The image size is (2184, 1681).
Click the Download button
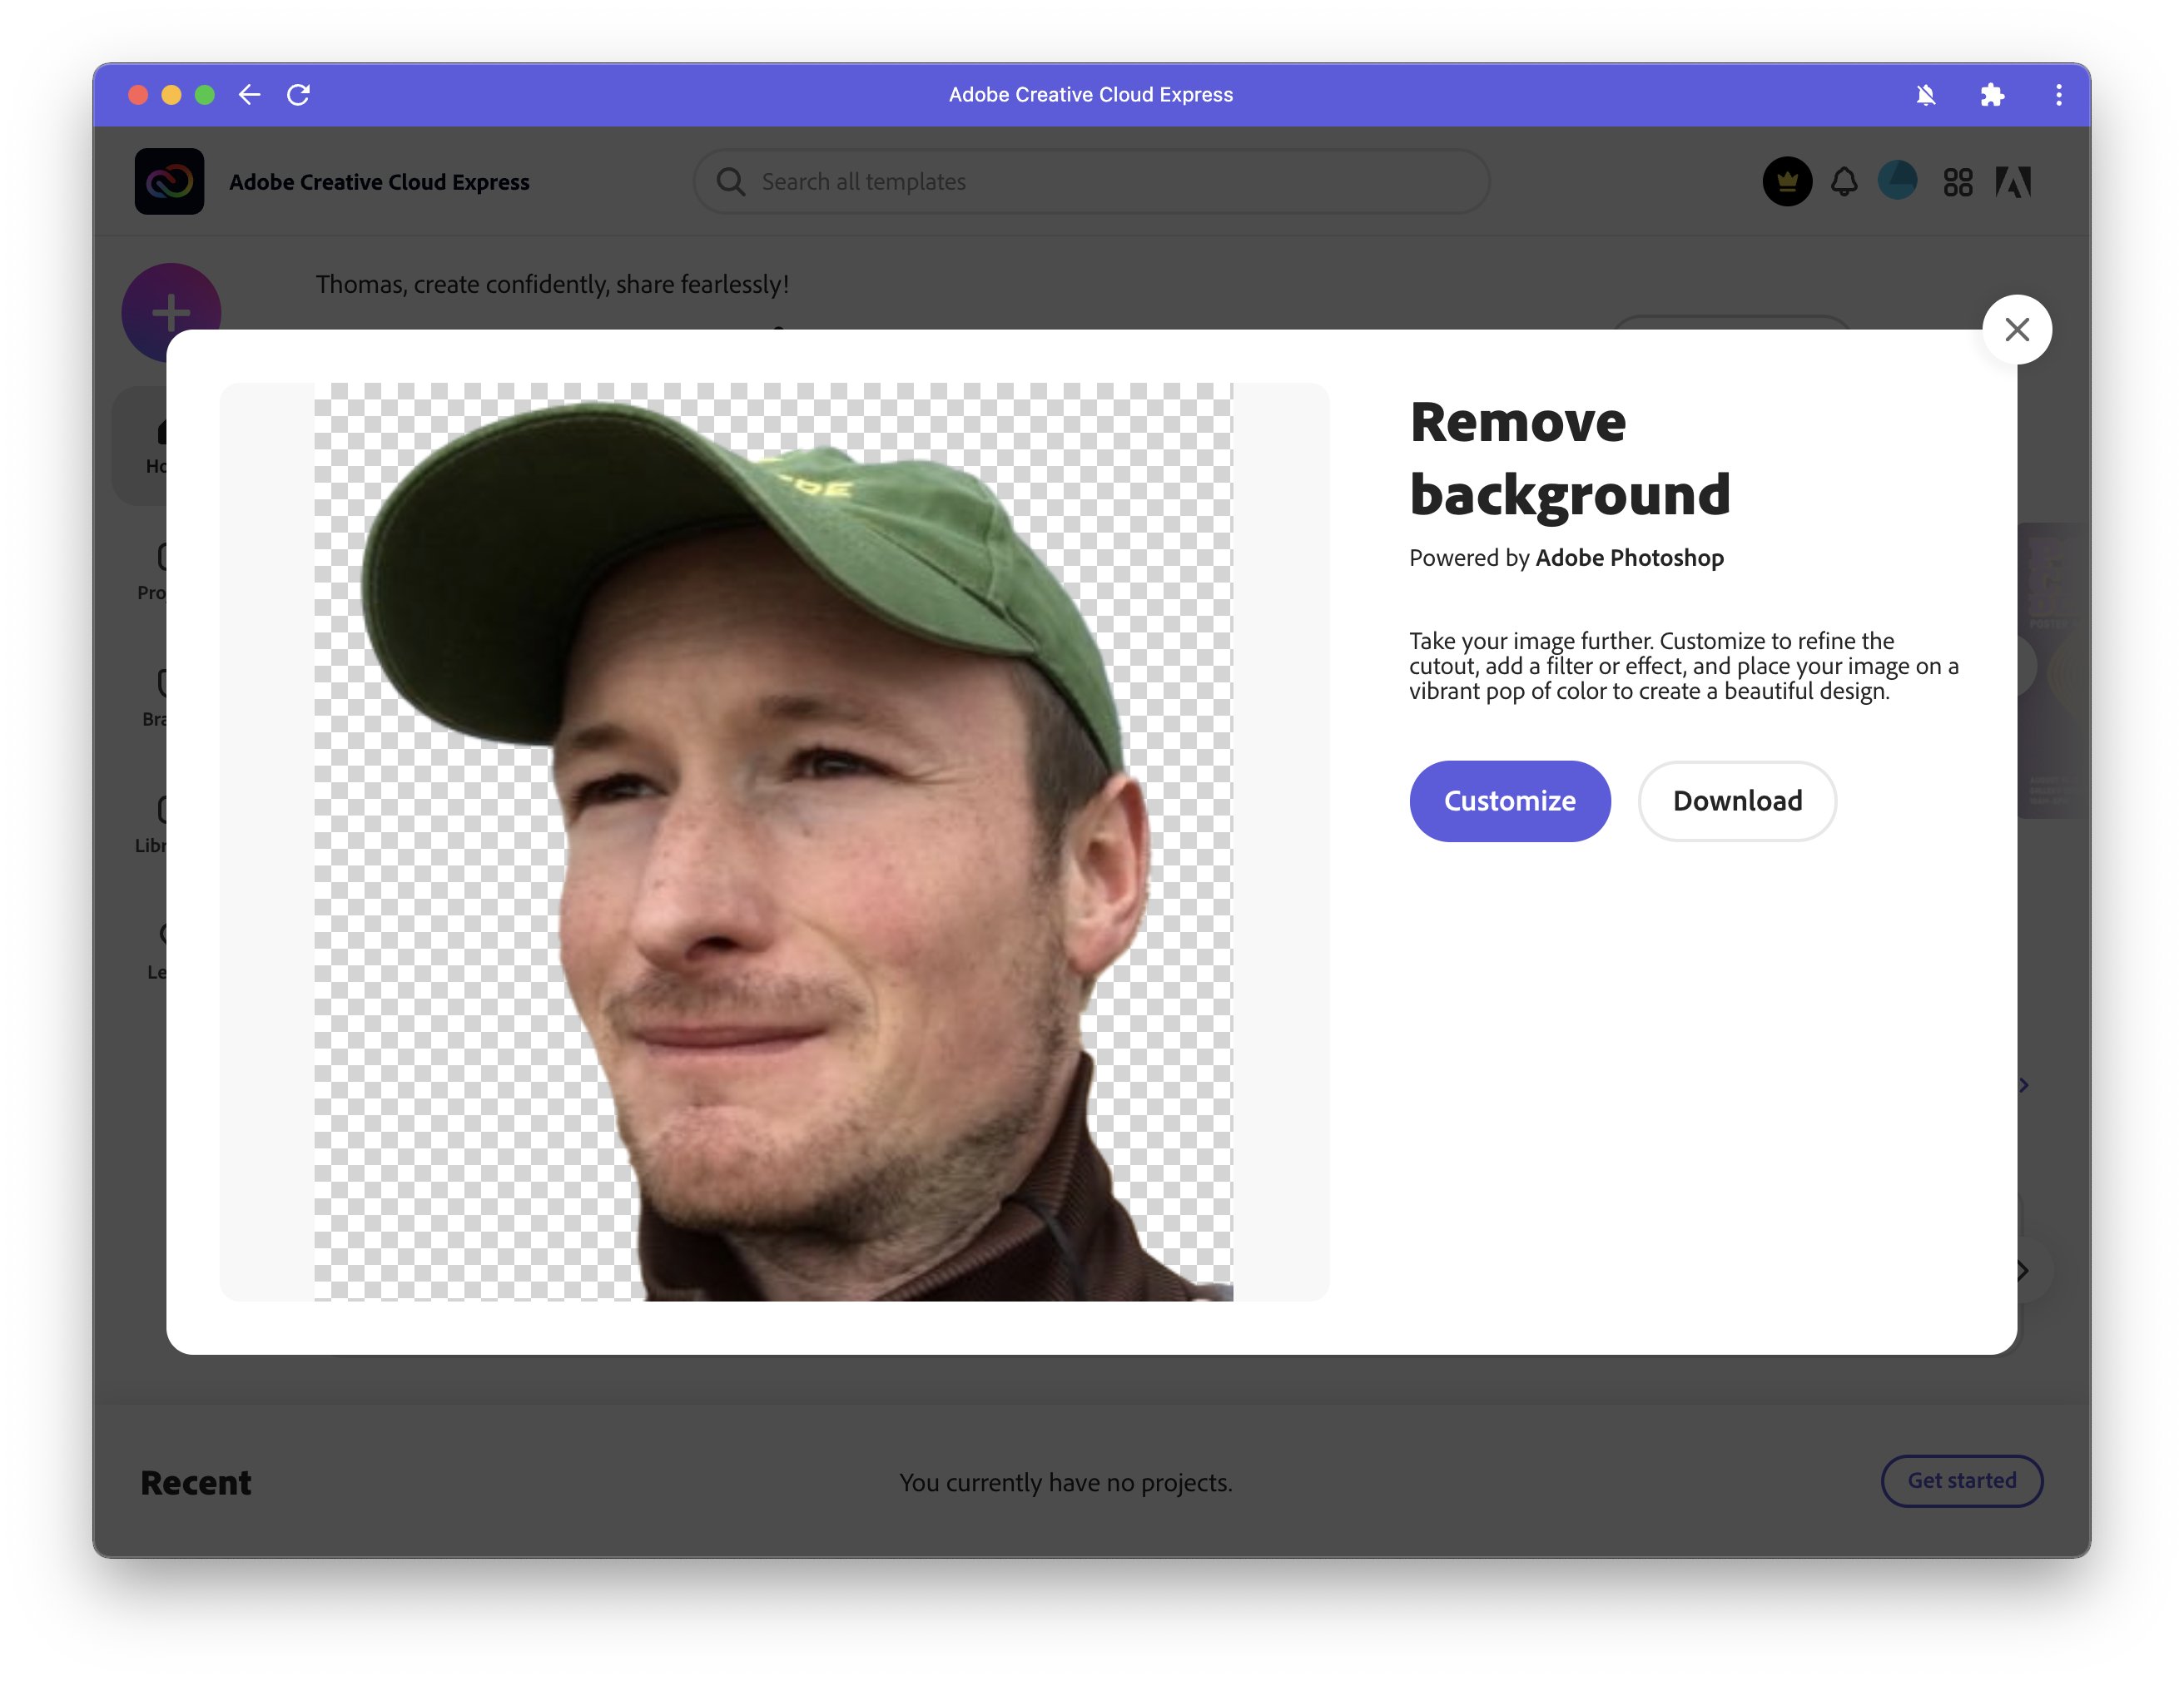(x=1737, y=800)
